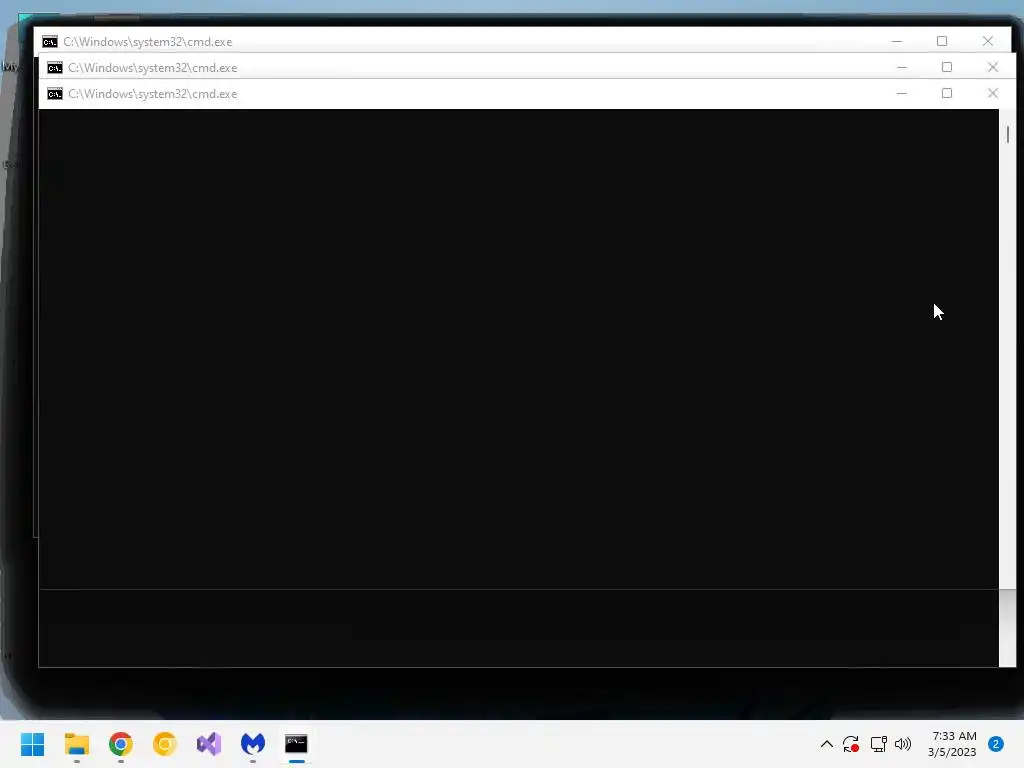The width and height of the screenshot is (1024, 768).
Task: Open the volume control tray icon
Action: pos(903,744)
